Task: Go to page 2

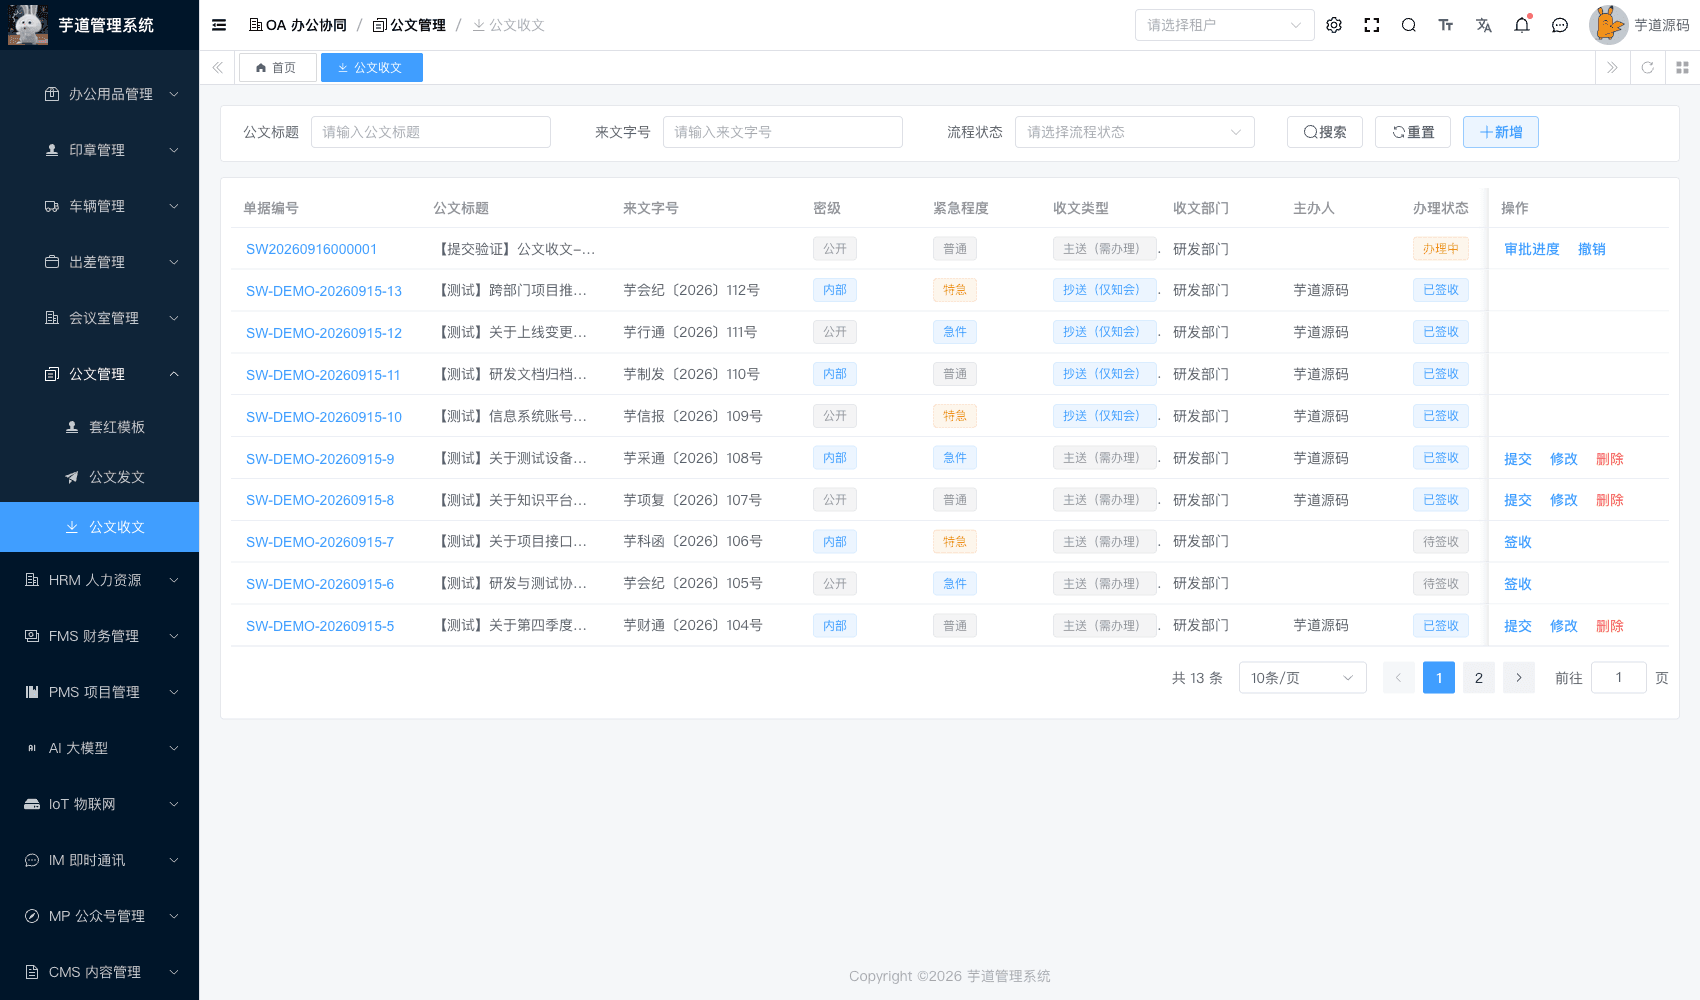Action: tap(1478, 678)
